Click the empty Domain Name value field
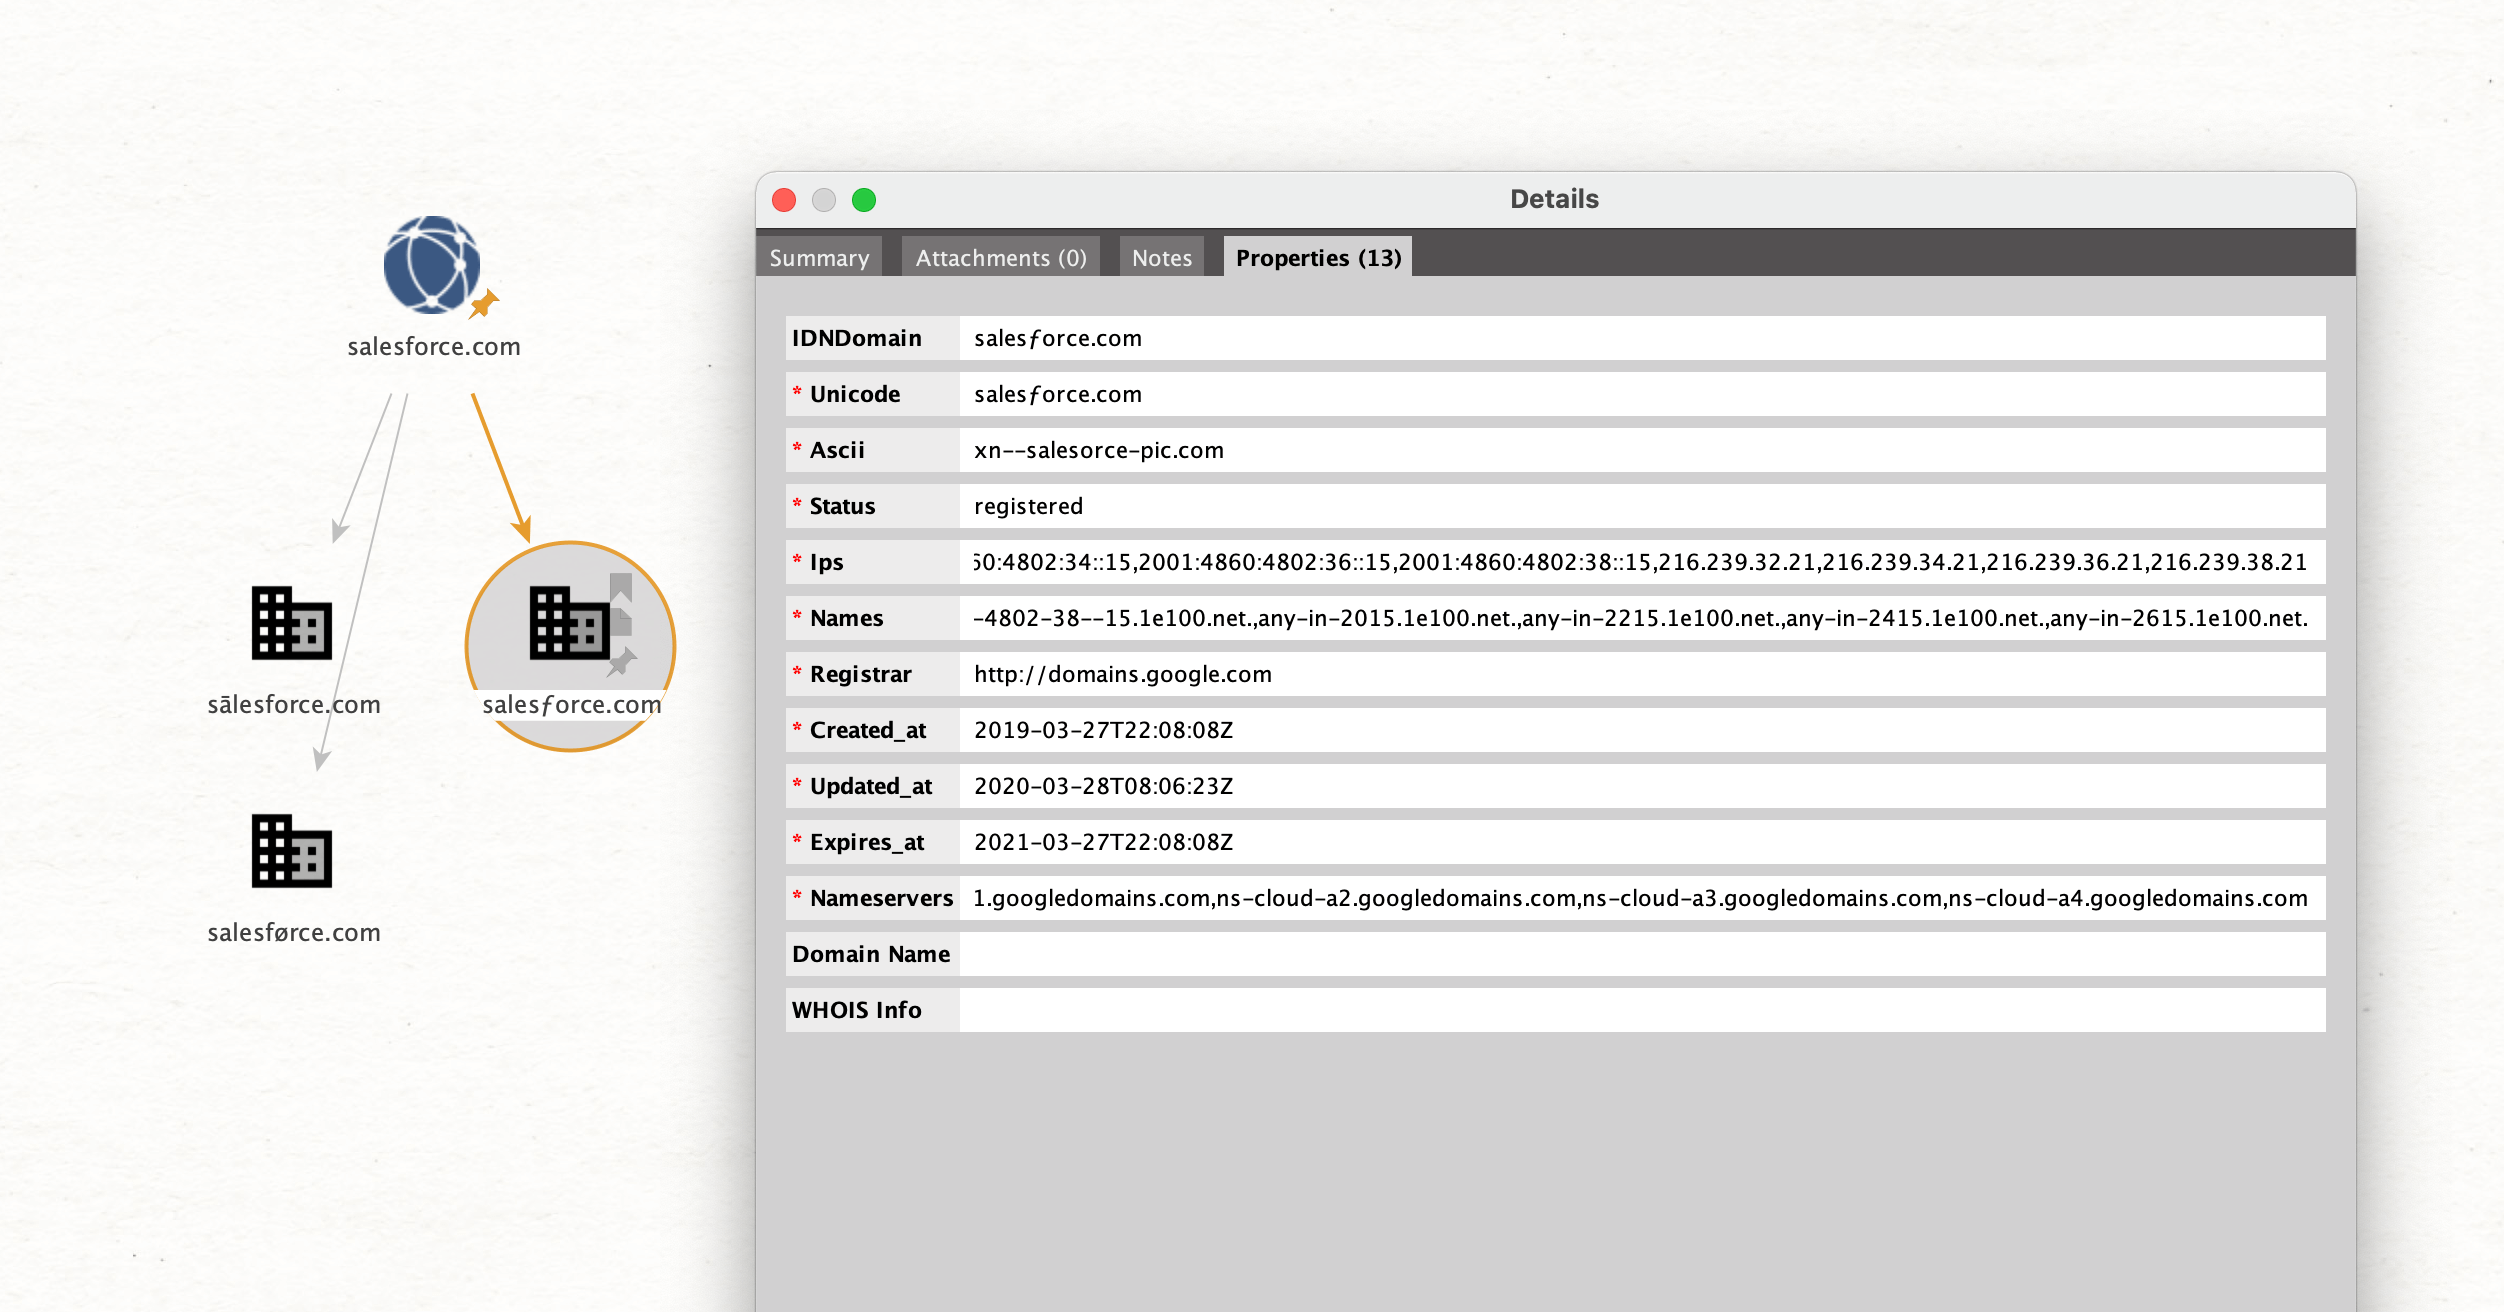The image size is (2504, 1312). pos(1642,954)
